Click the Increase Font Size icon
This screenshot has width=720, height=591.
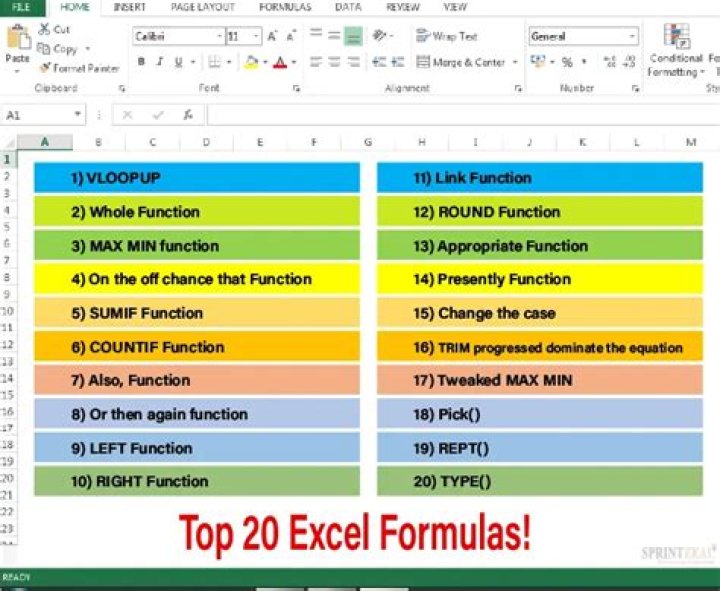coord(272,36)
